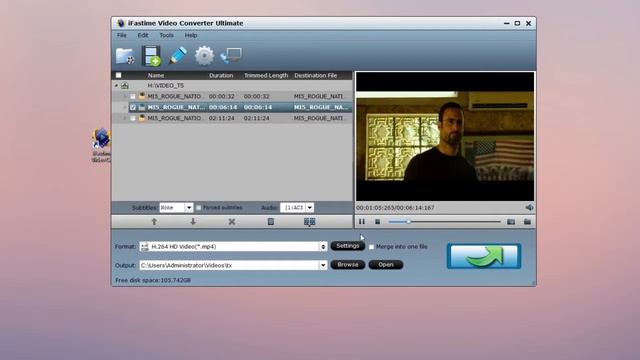This screenshot has width=640, height=360.
Task: Collapse the H:\VIDEO_TS tree node
Action: (116, 86)
